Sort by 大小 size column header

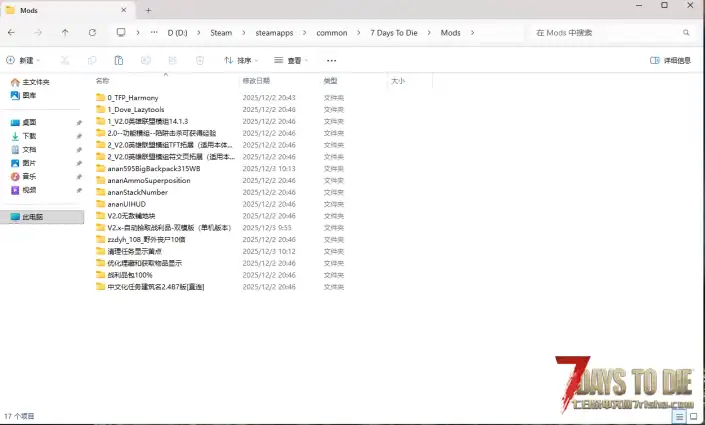[x=398, y=81]
